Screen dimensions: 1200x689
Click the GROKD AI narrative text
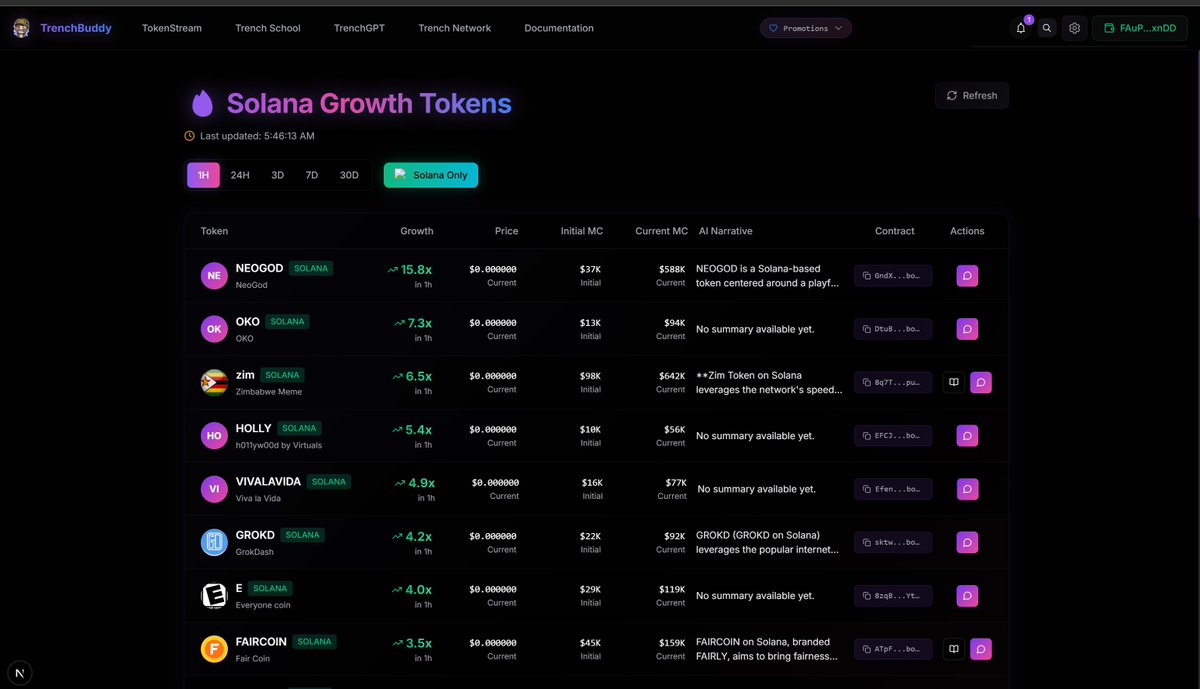[769, 542]
